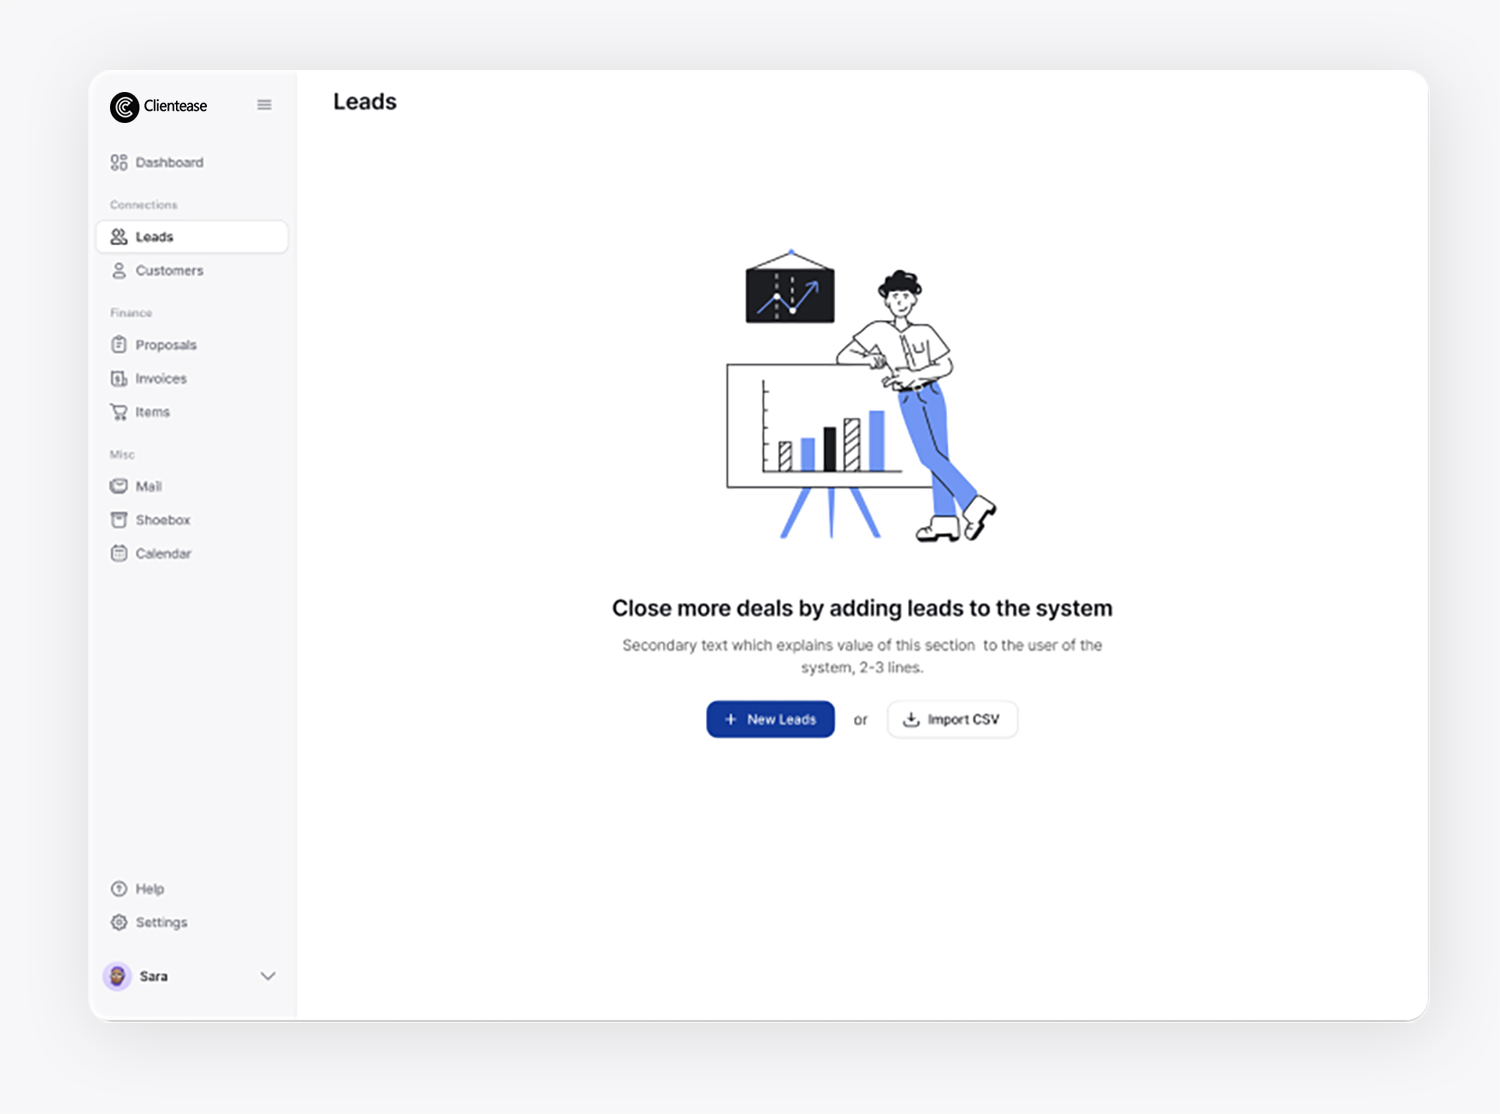Click the Misc section label

tap(122, 455)
